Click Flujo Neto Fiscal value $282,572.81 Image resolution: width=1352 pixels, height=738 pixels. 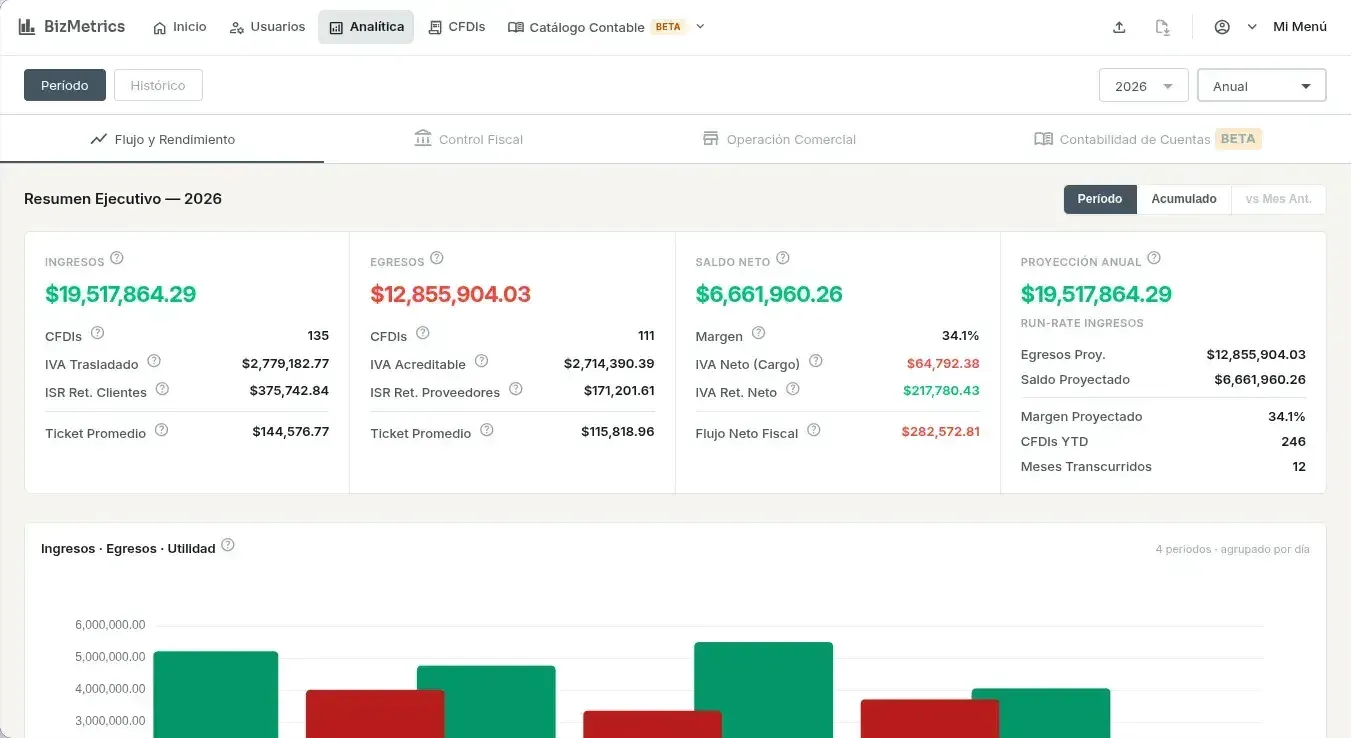click(x=940, y=432)
